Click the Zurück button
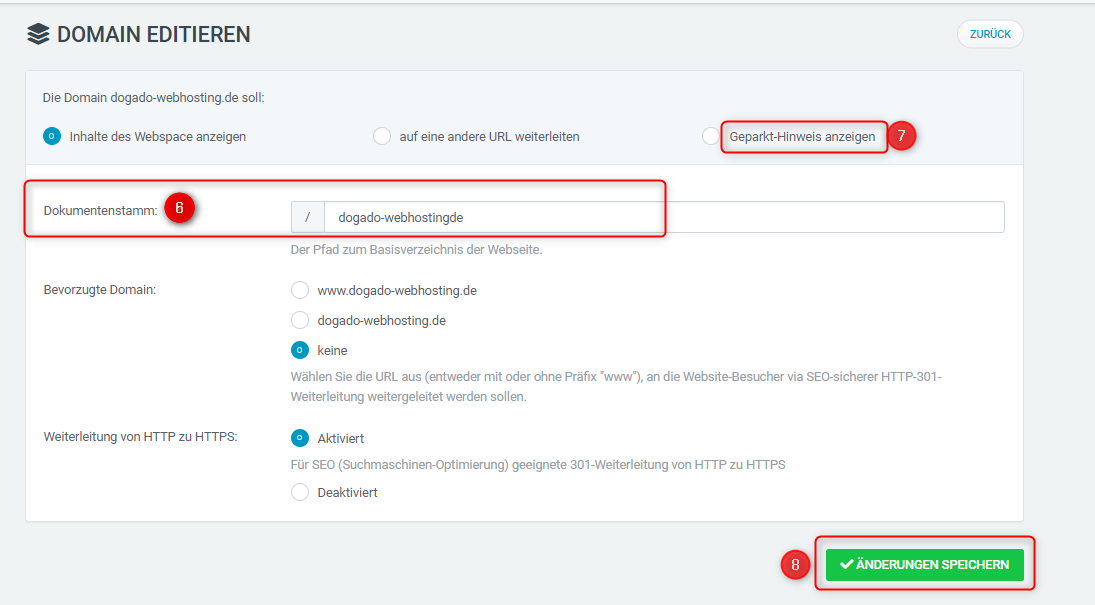This screenshot has width=1095, height=605. (x=990, y=34)
